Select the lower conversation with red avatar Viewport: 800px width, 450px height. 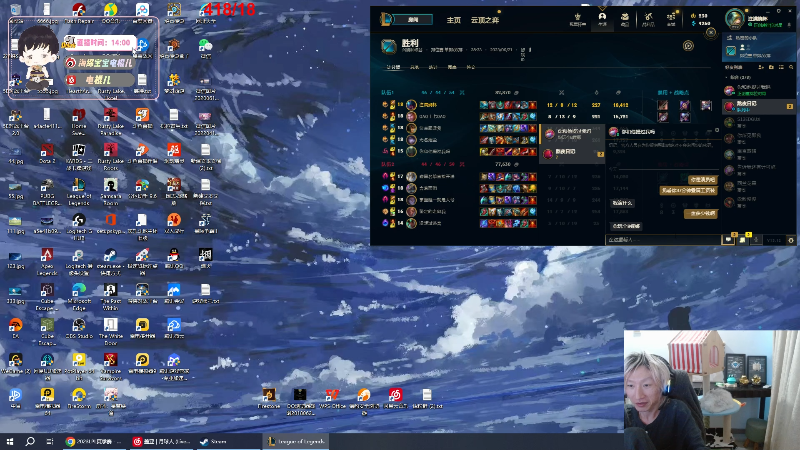(572, 153)
